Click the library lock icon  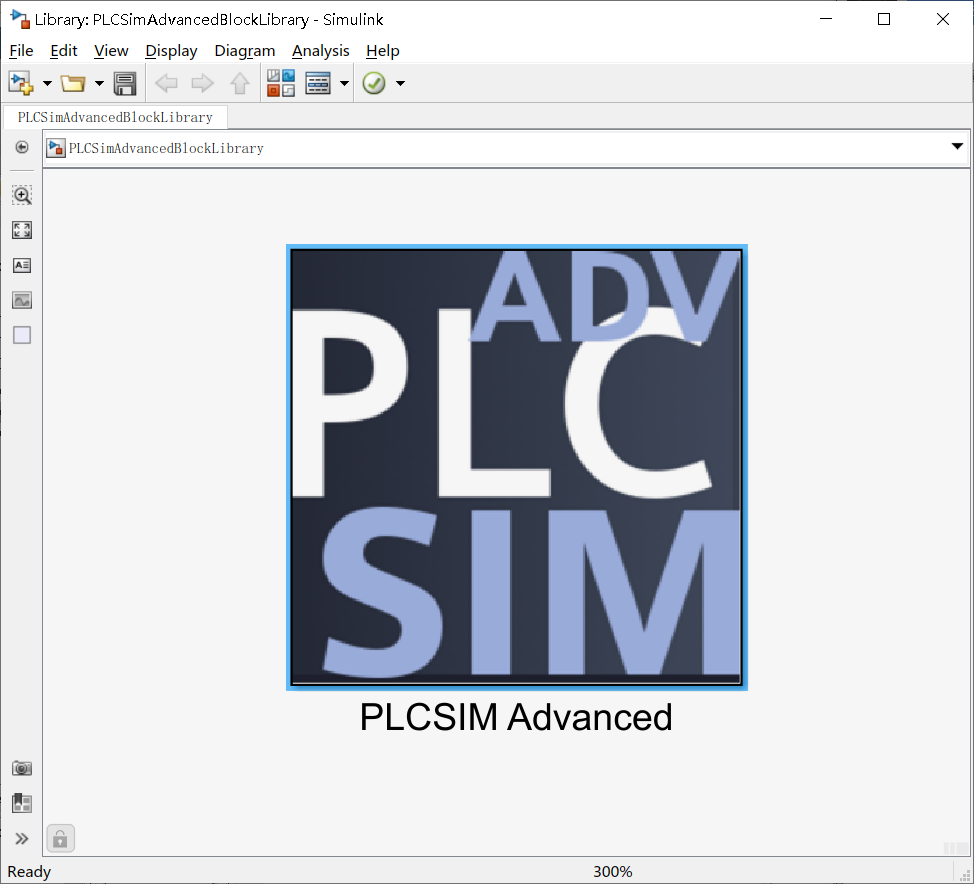pyautogui.click(x=60, y=839)
